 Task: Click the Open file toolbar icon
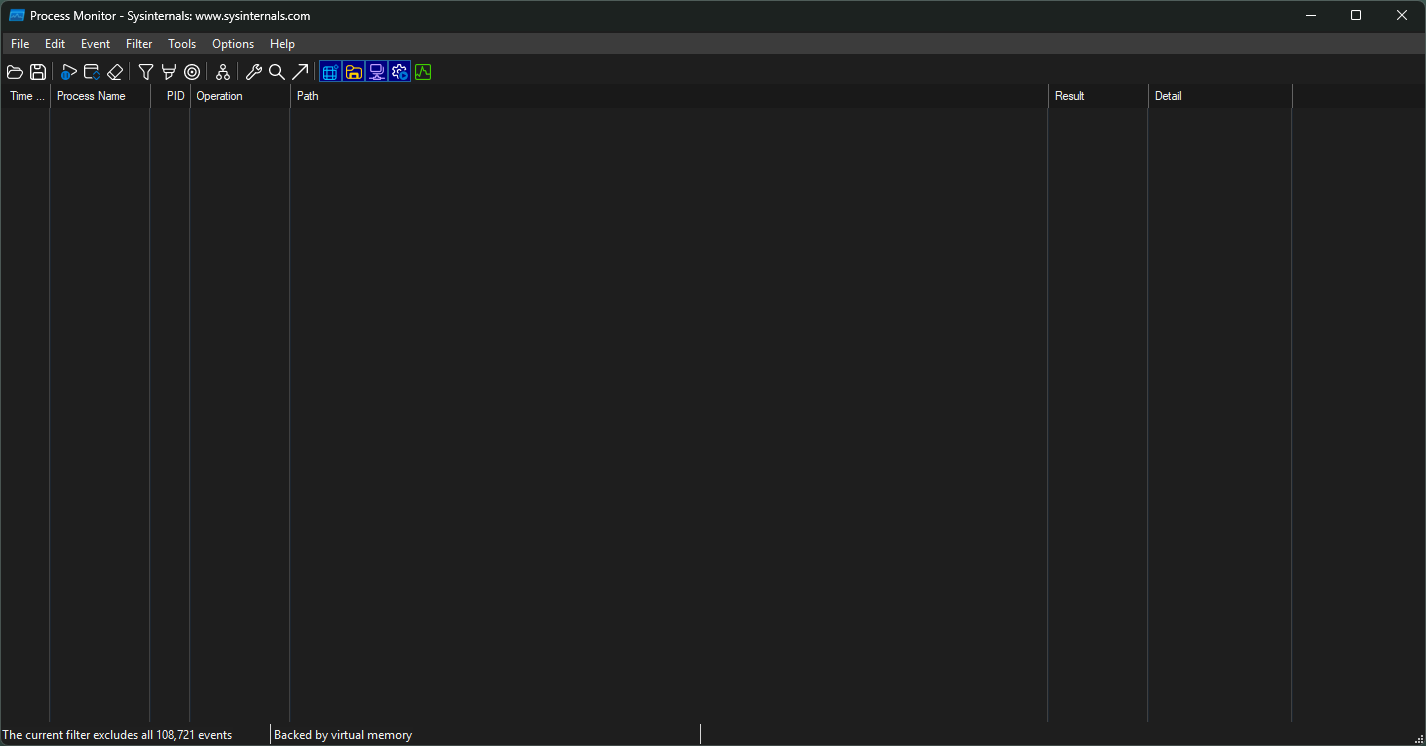click(15, 72)
